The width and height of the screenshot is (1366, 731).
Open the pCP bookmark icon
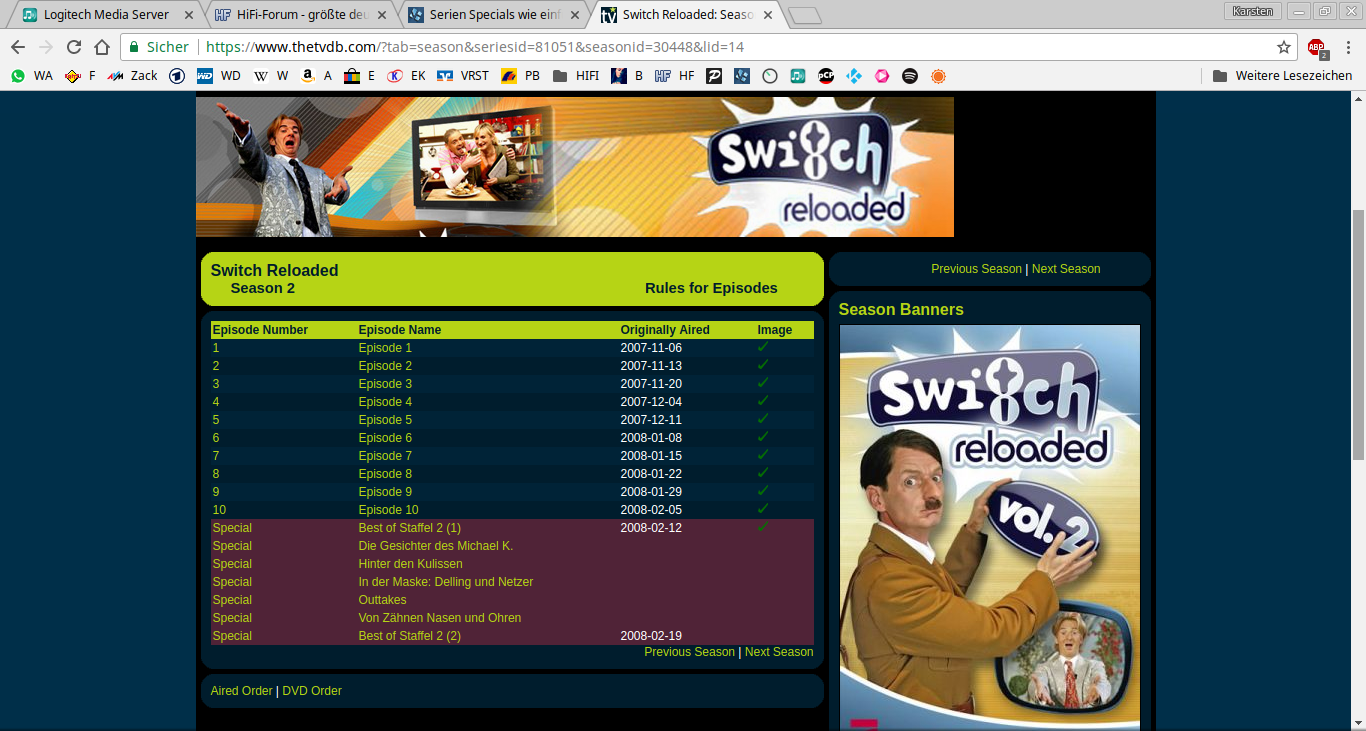pyautogui.click(x=826, y=76)
